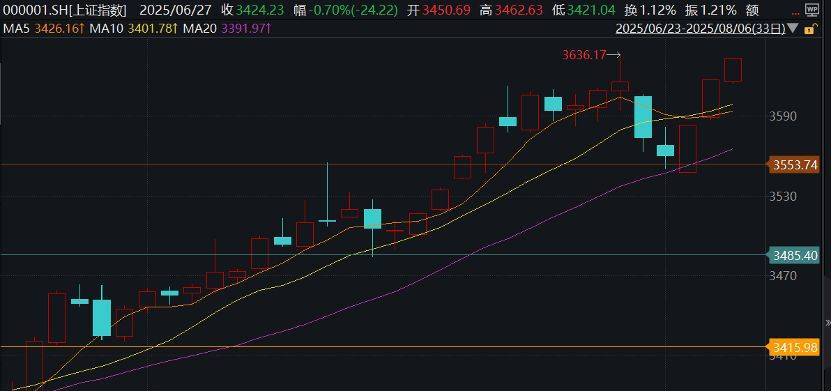Screen dimensions: 832x392
Task: Toggle the orange unlock padlock icon
Action: (810, 29)
